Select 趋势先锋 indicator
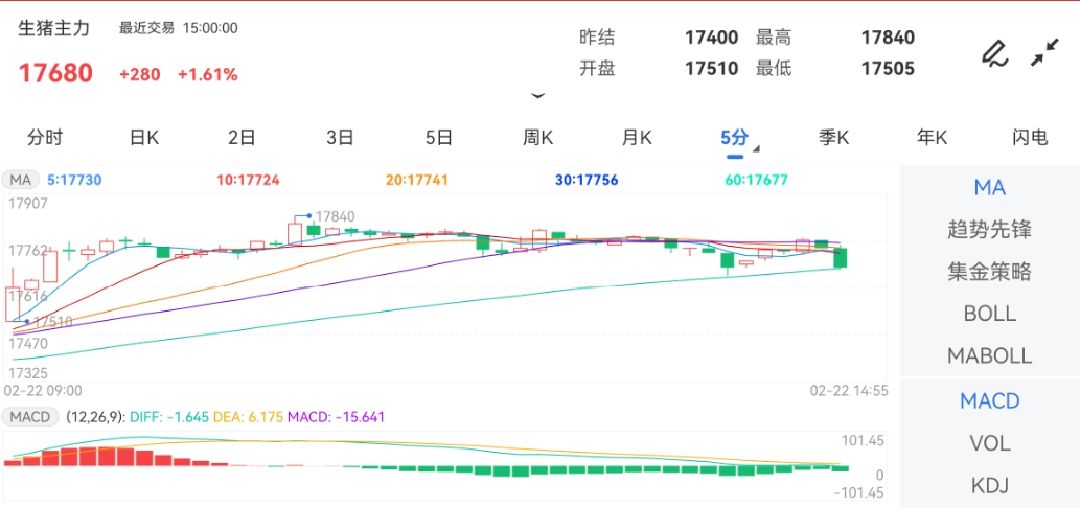 (990, 229)
